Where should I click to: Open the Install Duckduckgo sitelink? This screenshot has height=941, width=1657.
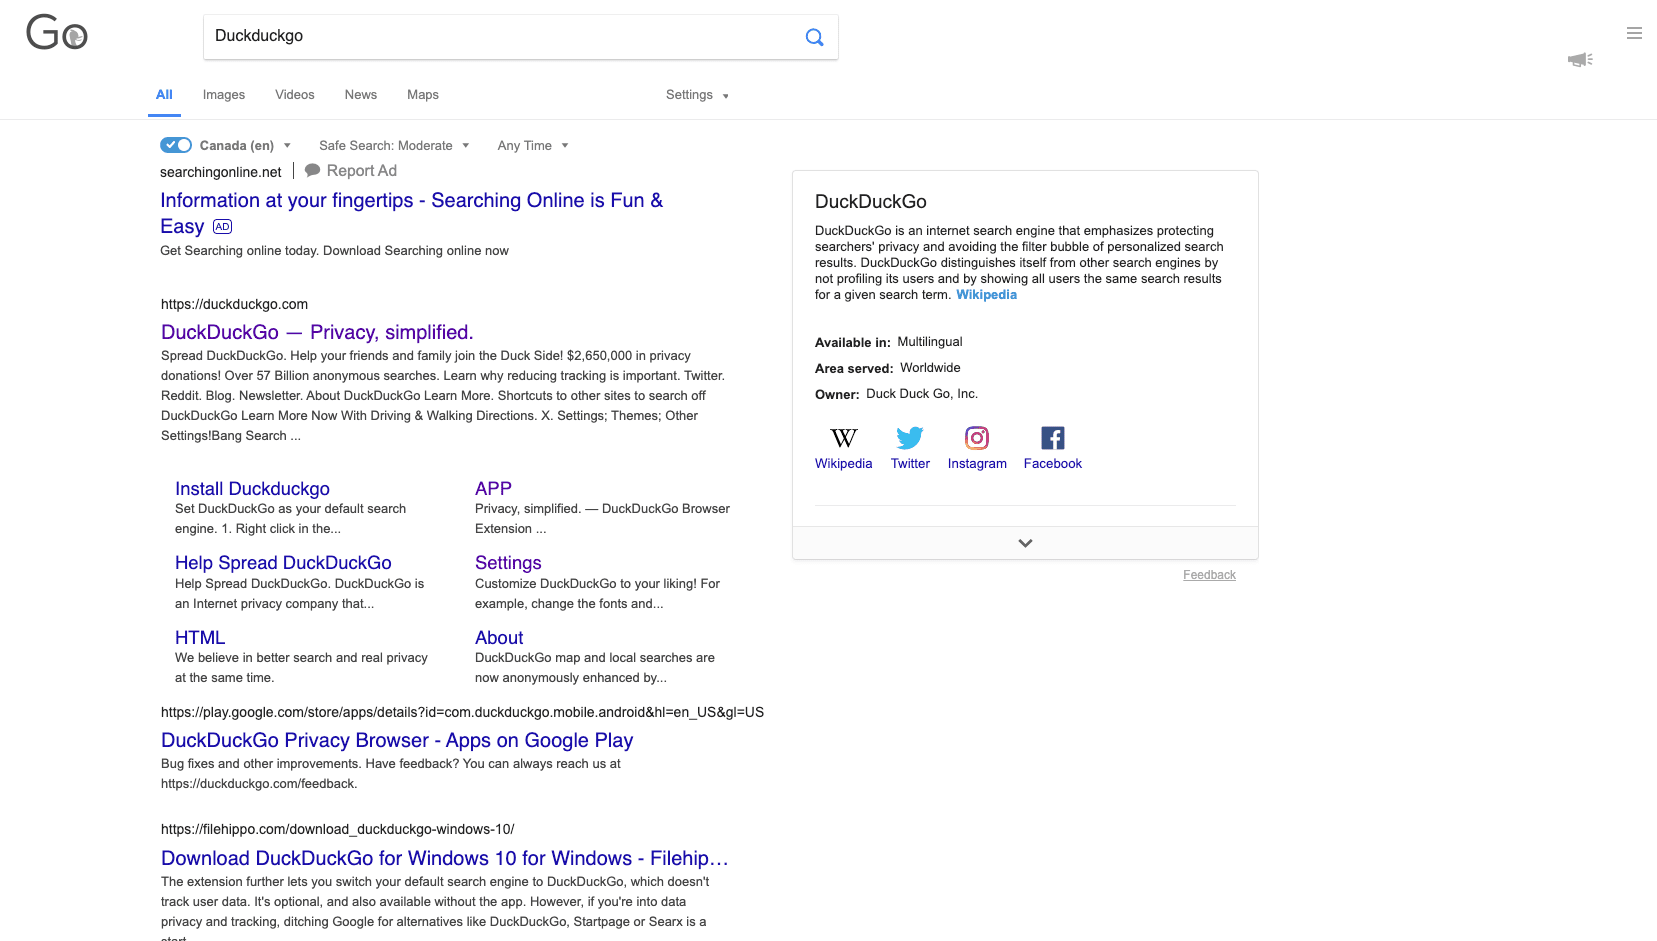pos(252,488)
